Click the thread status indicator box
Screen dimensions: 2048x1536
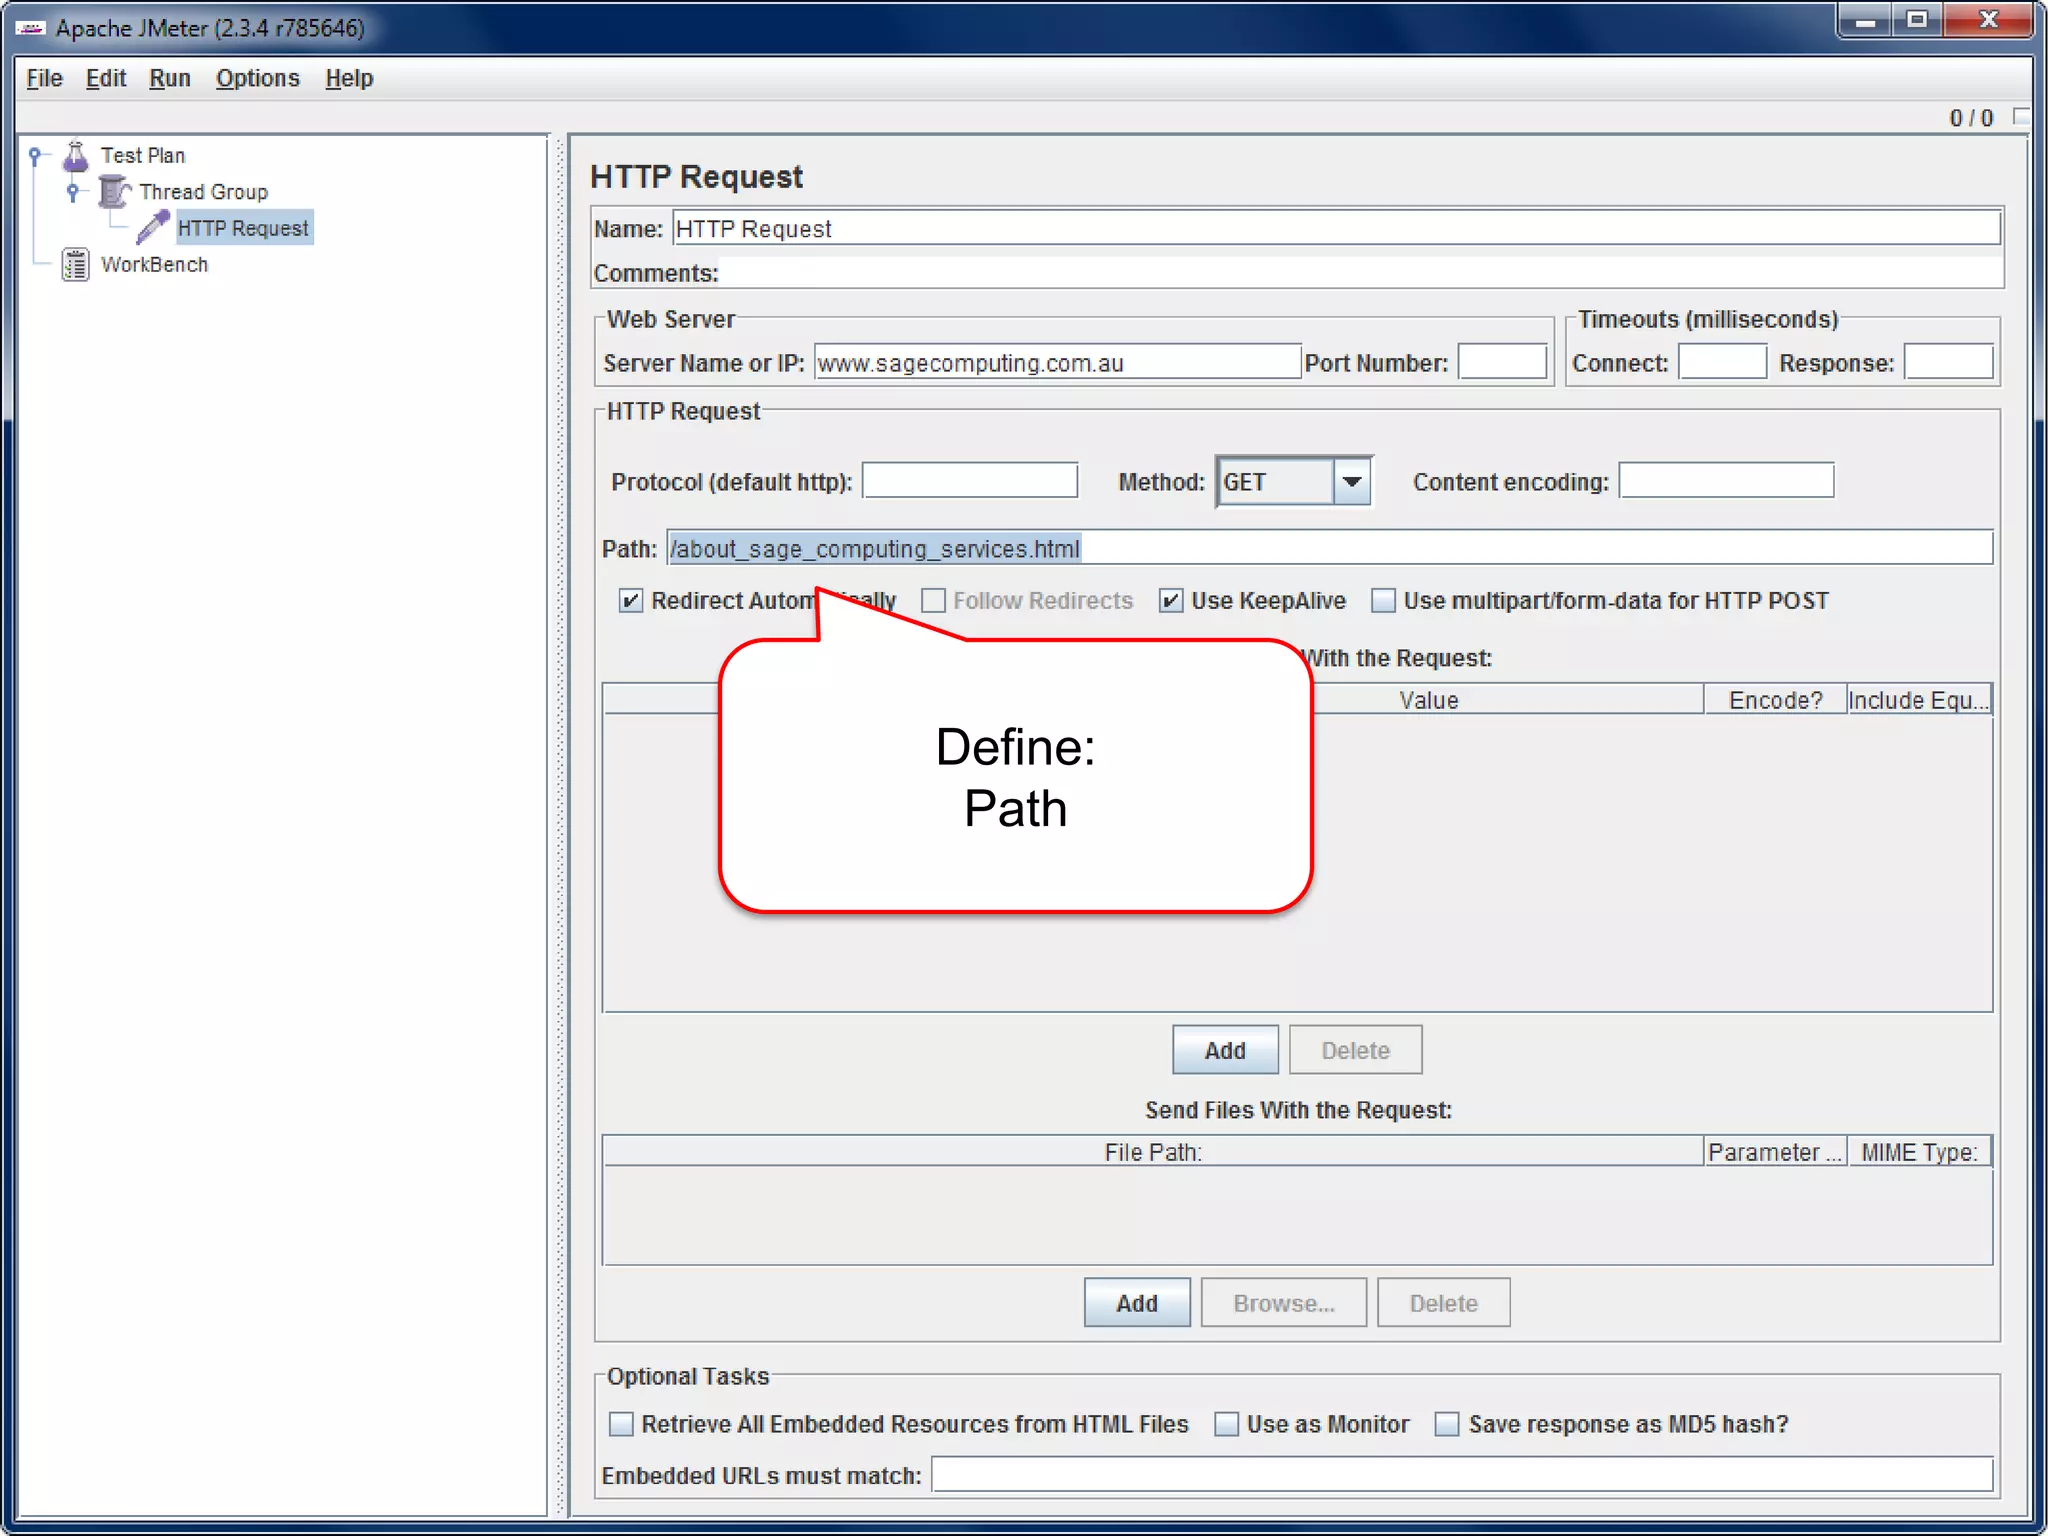tap(2020, 117)
